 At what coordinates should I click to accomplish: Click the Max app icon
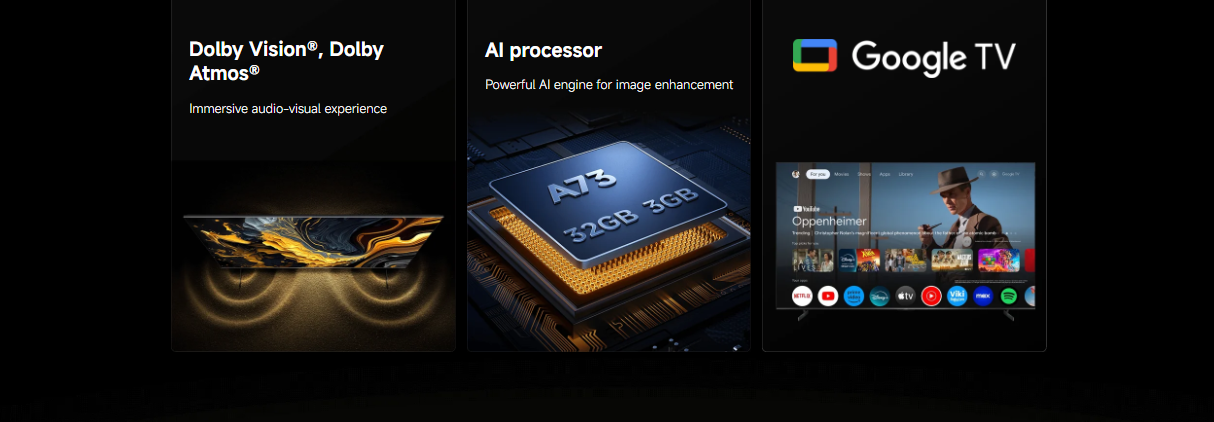click(983, 296)
